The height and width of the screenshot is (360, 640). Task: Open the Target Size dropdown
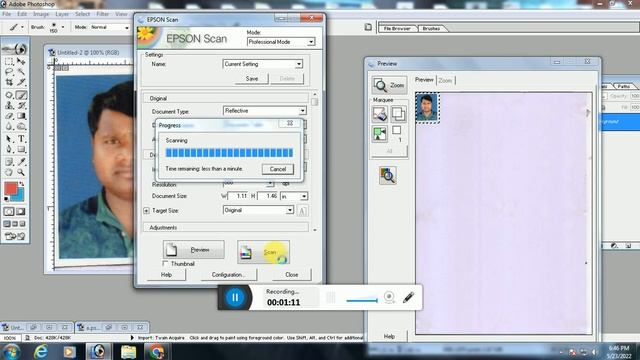pos(289,210)
